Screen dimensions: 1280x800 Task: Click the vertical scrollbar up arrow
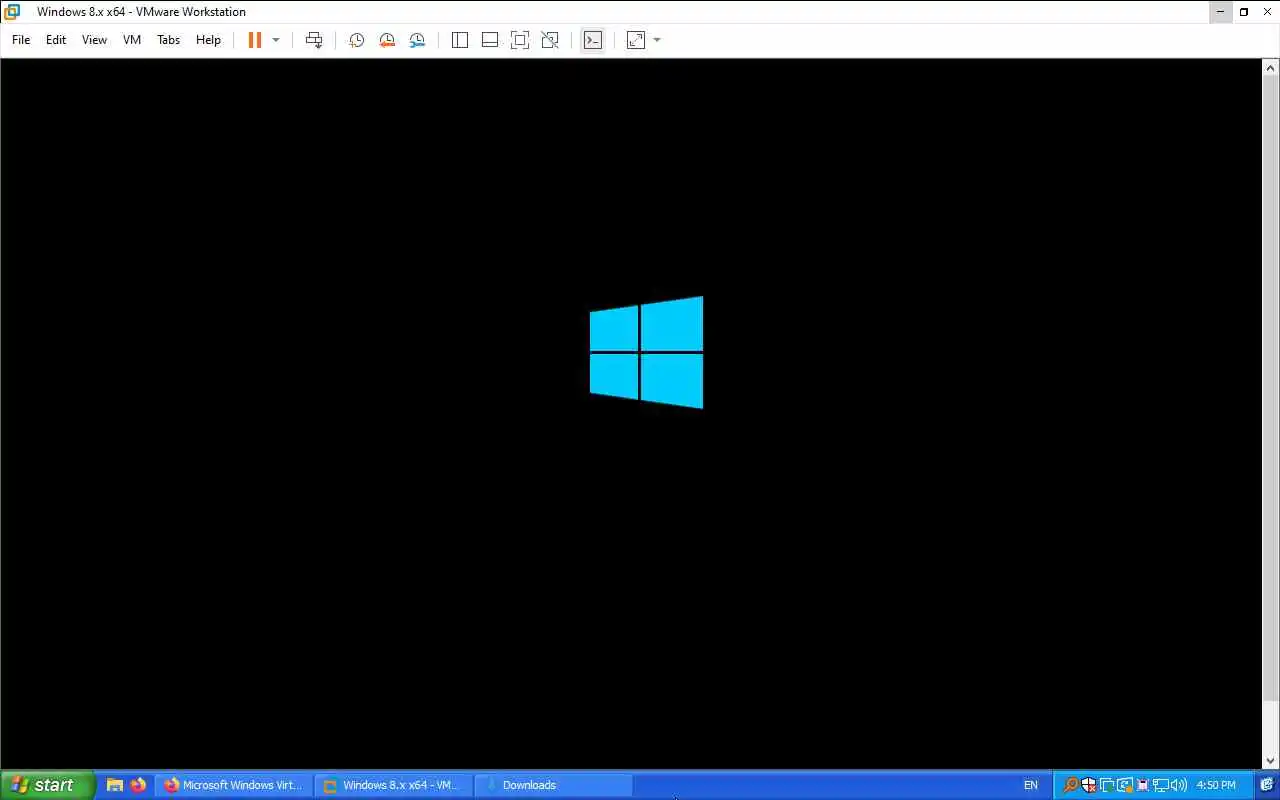pyautogui.click(x=1271, y=67)
